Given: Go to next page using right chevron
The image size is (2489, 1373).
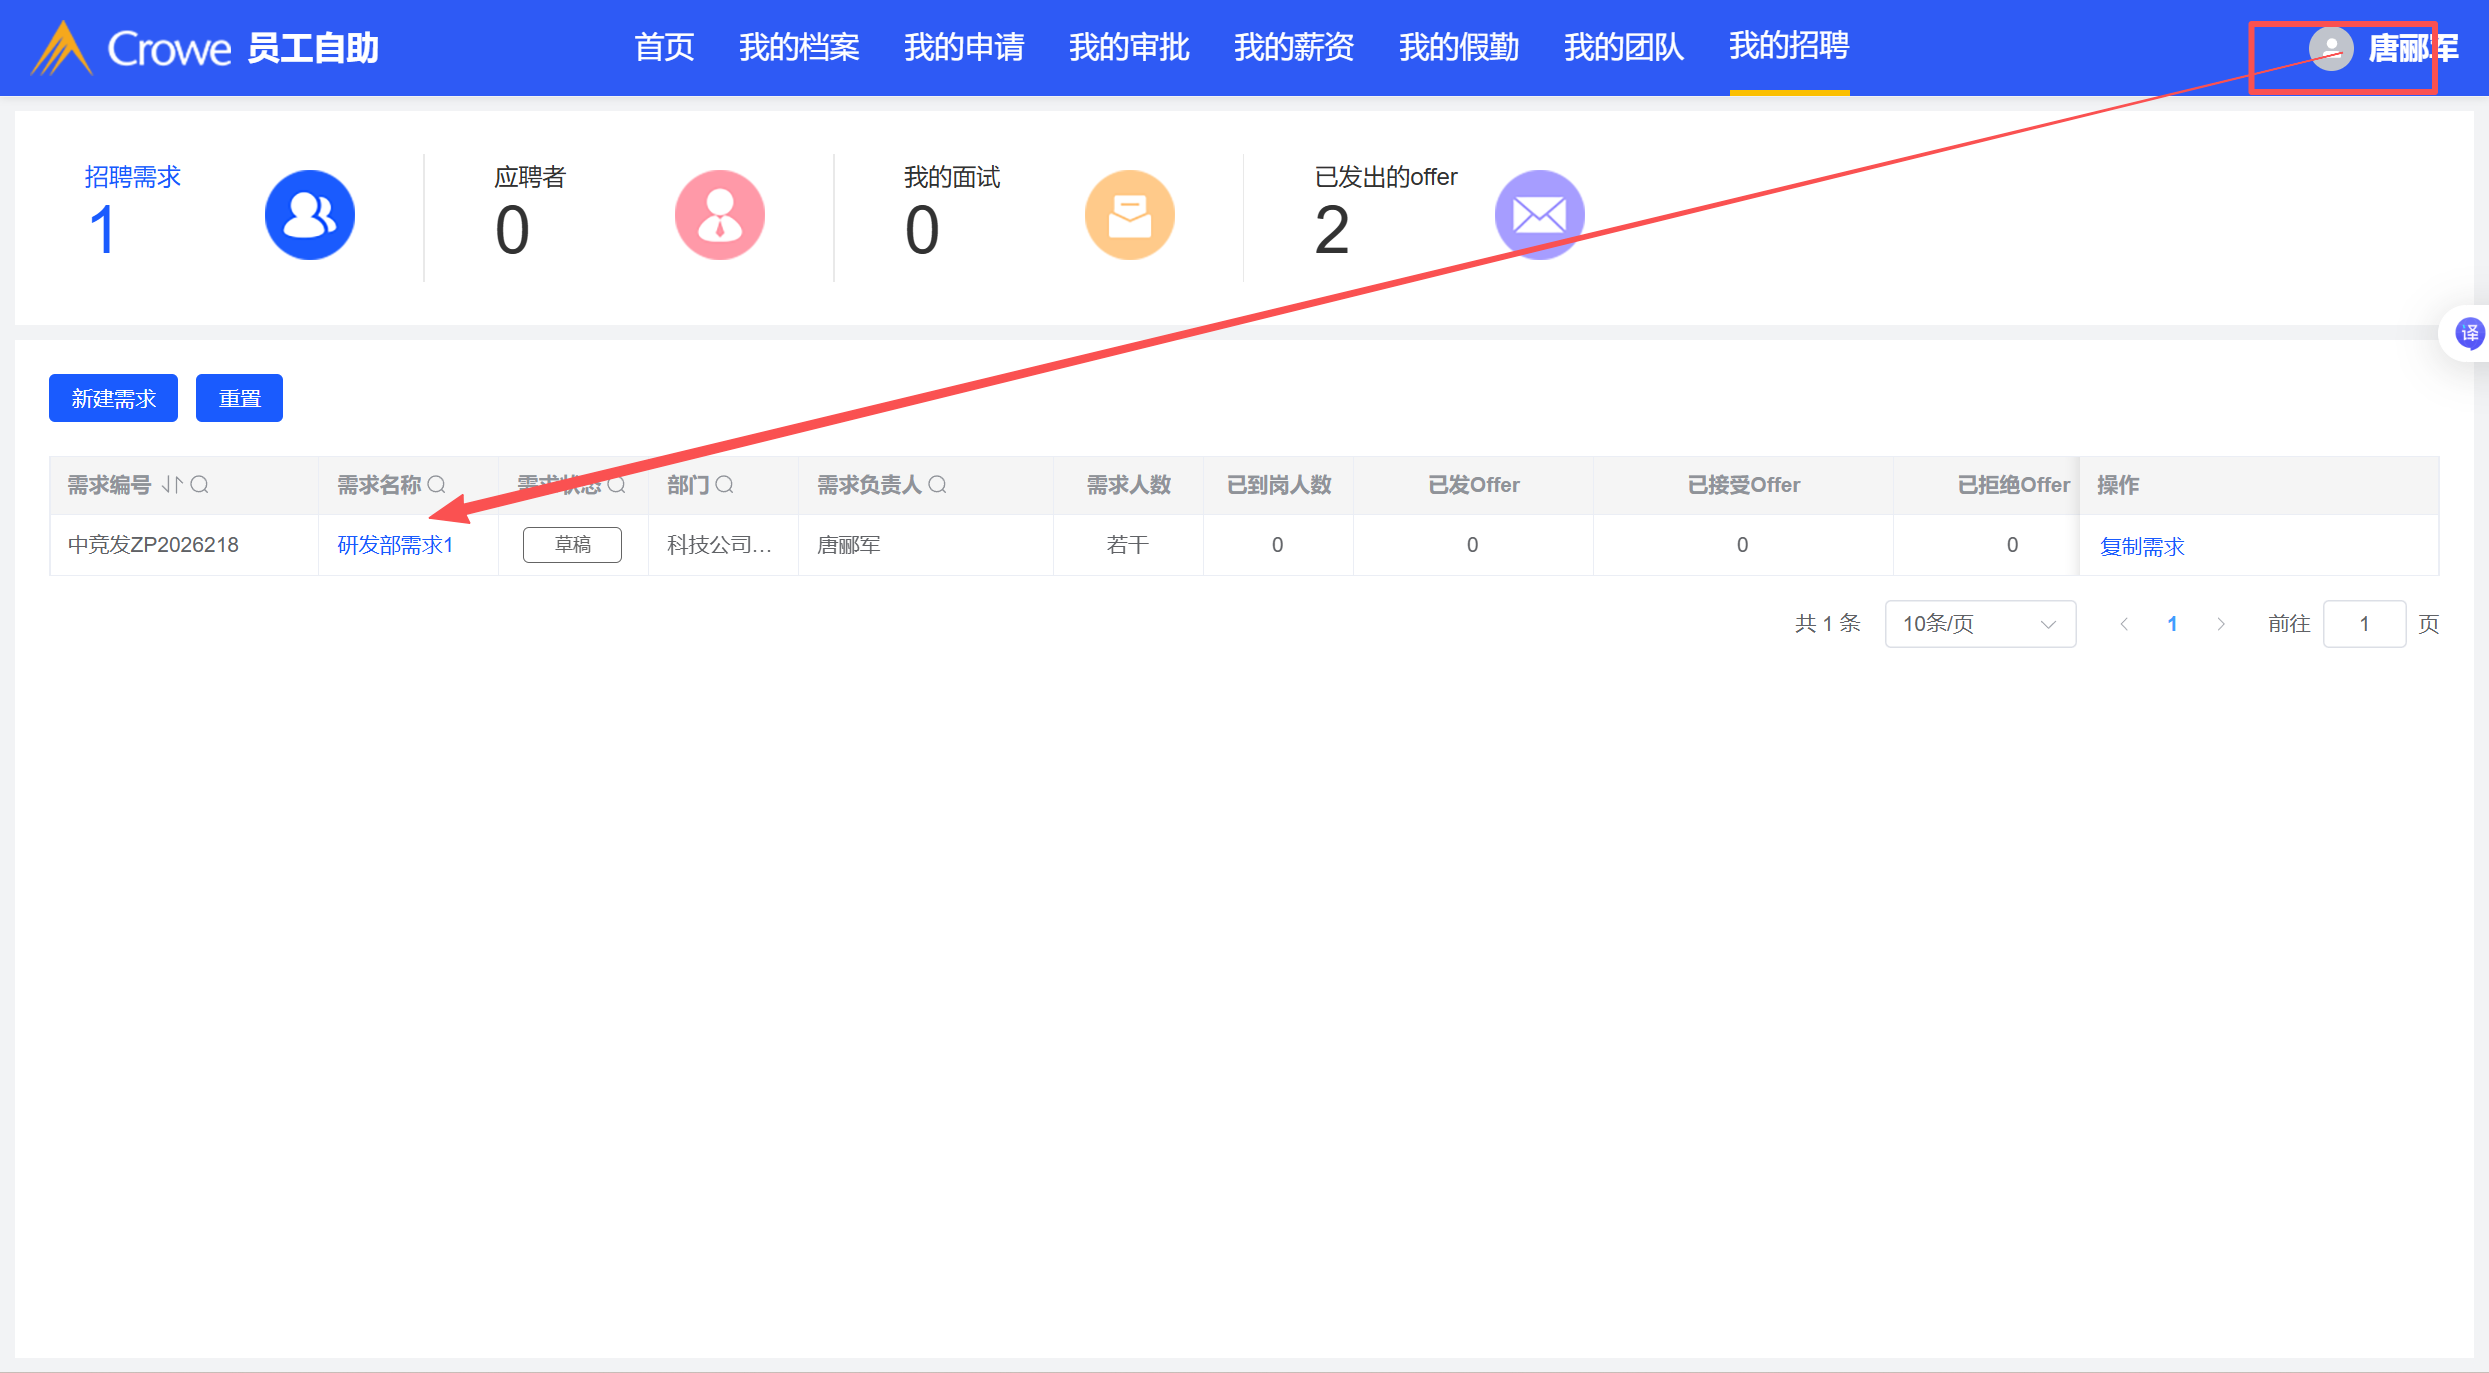Looking at the screenshot, I should [2221, 624].
